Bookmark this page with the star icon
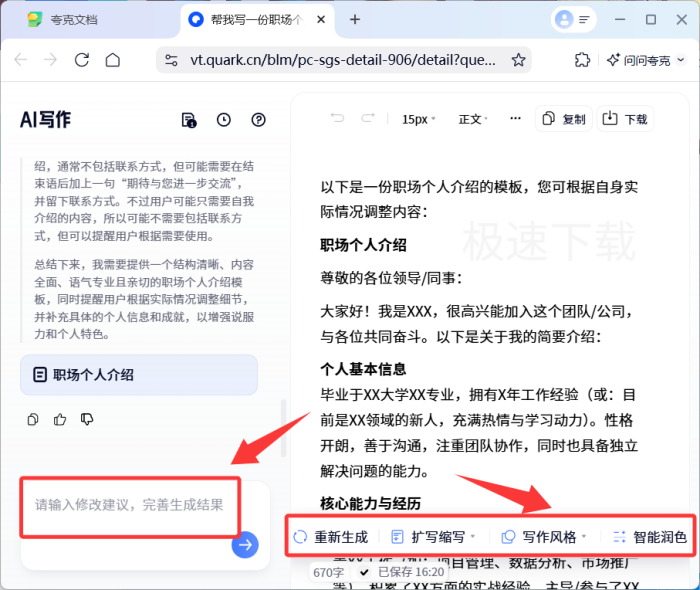This screenshot has width=700, height=590. pyautogui.click(x=518, y=60)
